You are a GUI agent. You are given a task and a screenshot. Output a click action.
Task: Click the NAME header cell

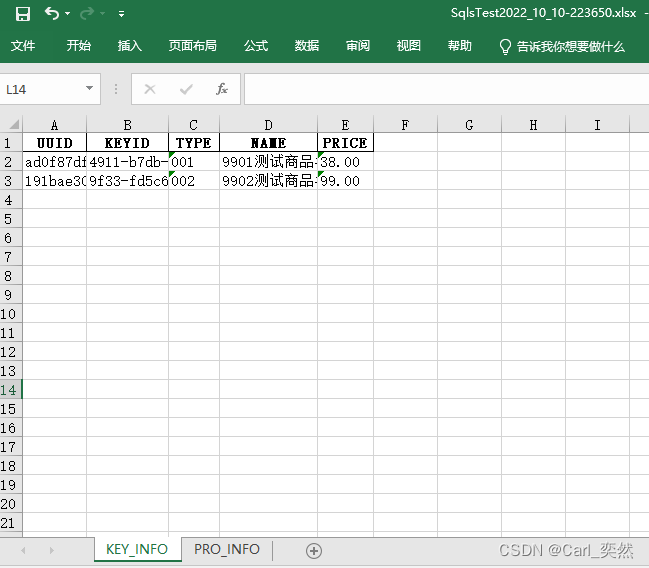click(269, 143)
